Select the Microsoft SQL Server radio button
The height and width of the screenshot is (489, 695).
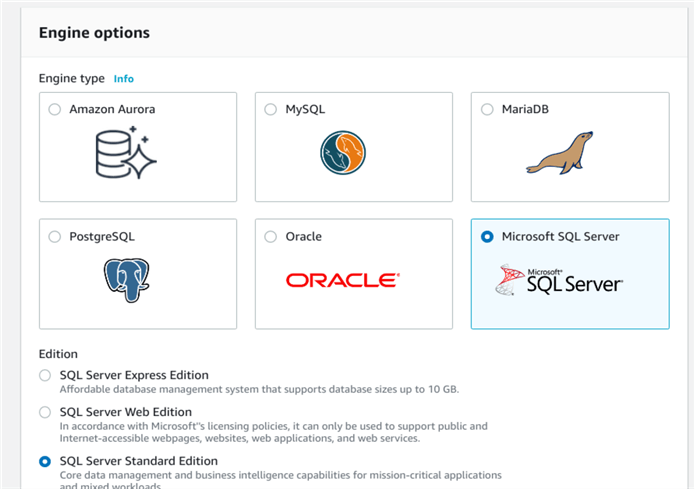pos(487,237)
